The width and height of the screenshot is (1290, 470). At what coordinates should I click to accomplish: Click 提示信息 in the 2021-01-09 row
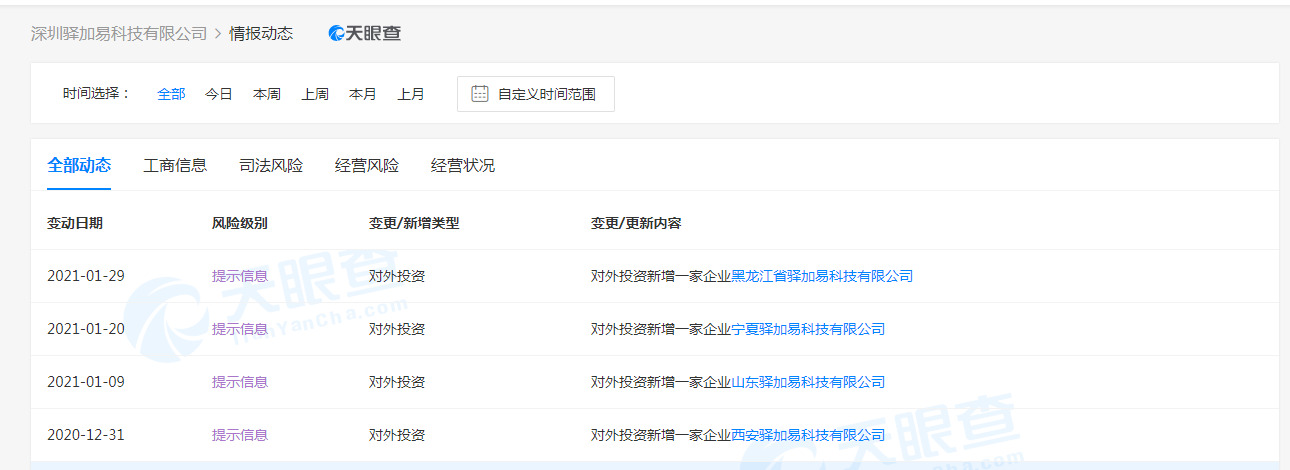click(x=240, y=382)
